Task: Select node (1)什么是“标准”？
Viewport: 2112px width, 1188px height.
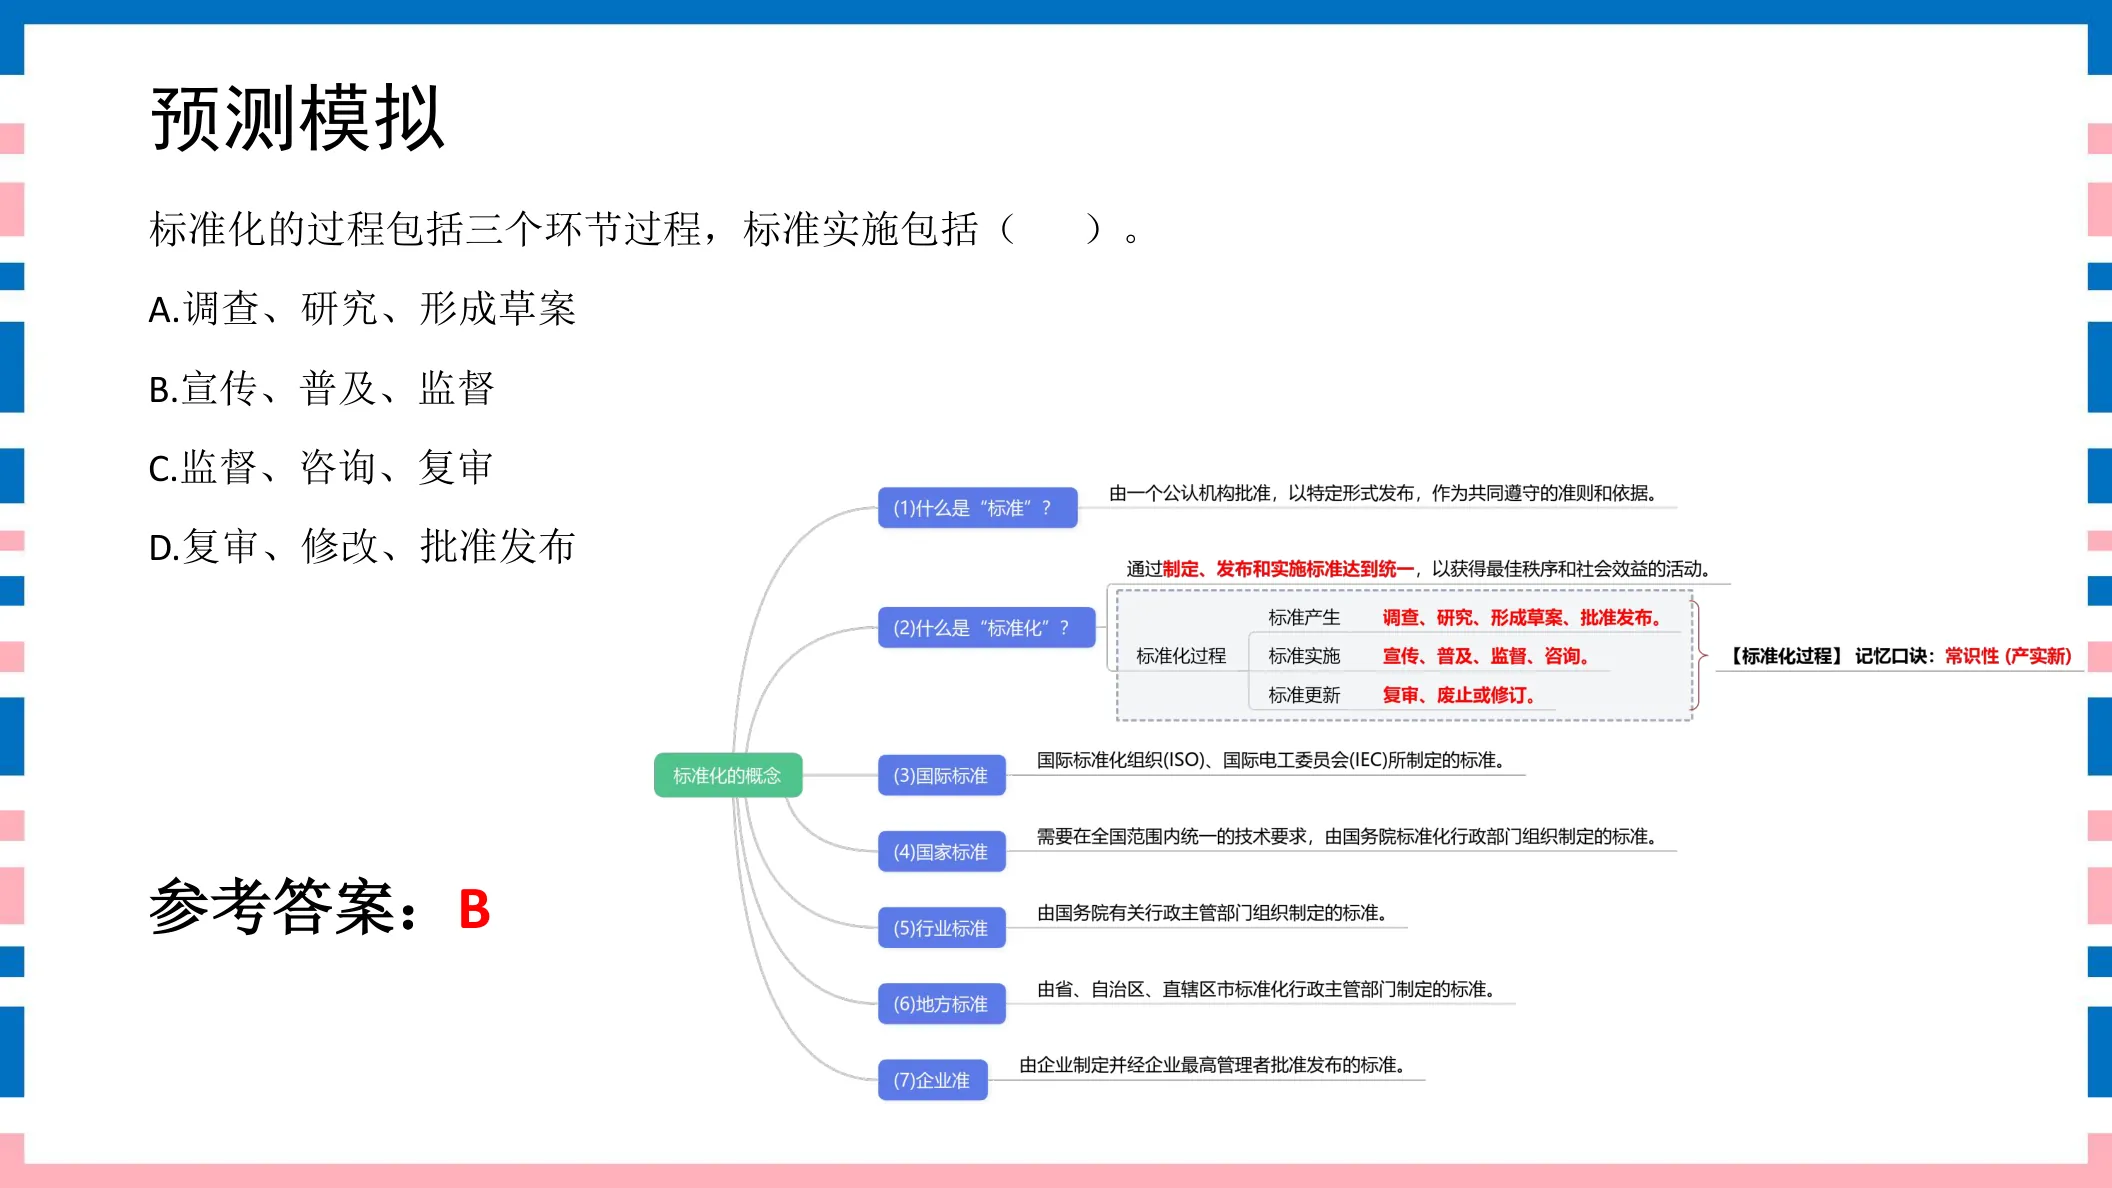Action: pos(977,508)
